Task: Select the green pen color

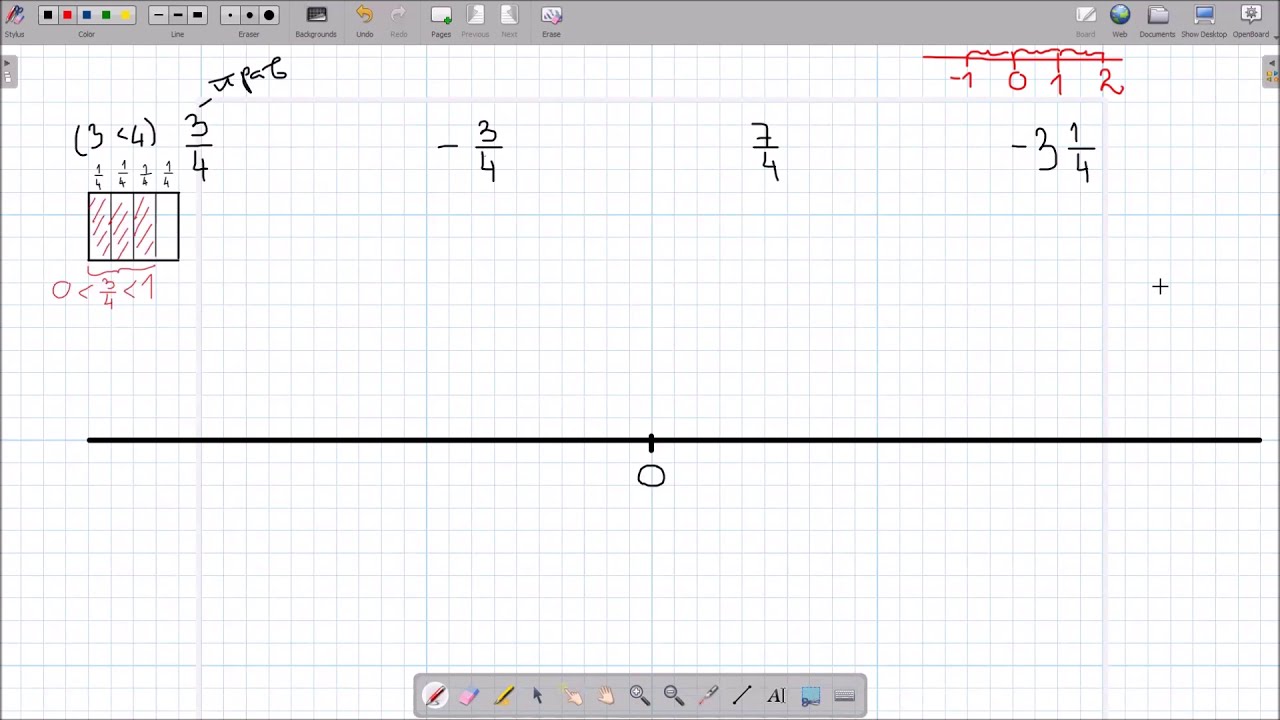Action: (x=106, y=15)
